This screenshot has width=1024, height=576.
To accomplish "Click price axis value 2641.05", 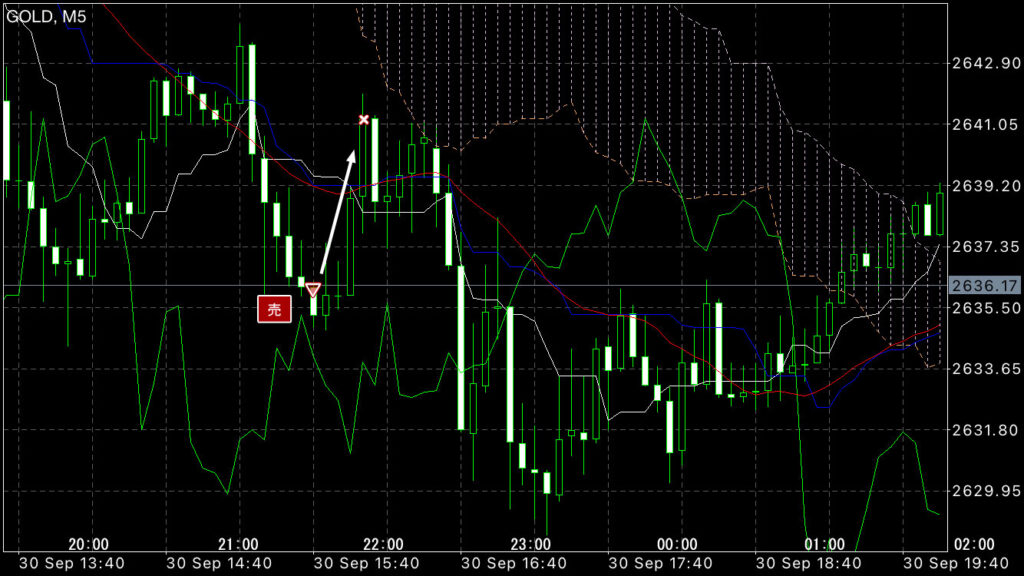I will click(x=985, y=124).
